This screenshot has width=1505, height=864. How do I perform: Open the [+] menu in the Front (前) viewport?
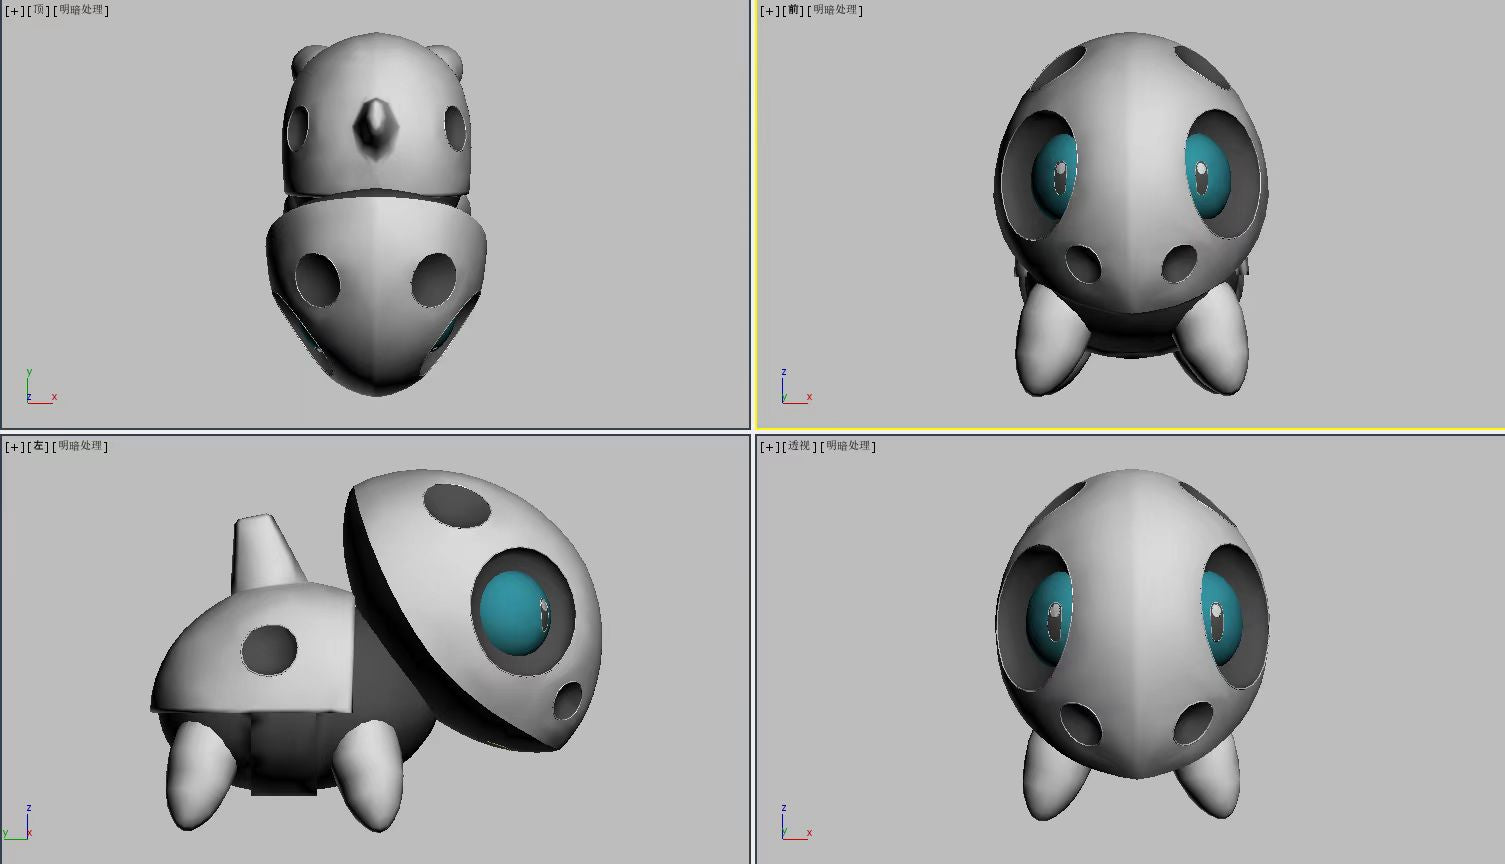point(769,11)
